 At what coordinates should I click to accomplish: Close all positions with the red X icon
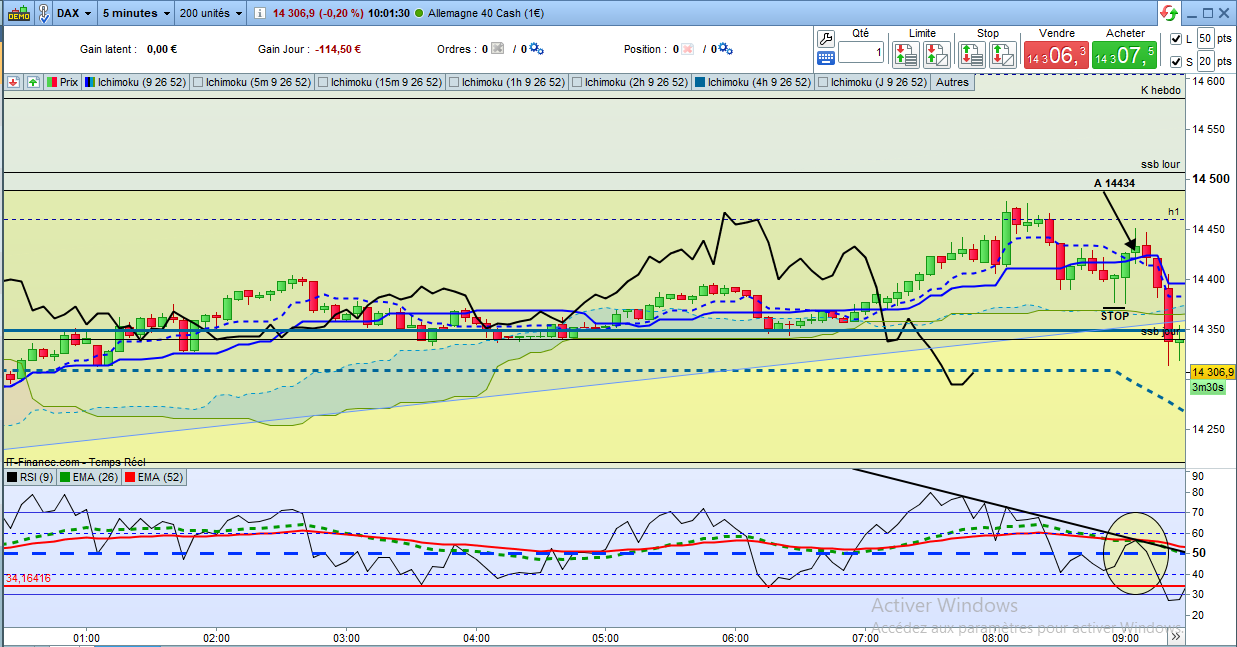(686, 48)
